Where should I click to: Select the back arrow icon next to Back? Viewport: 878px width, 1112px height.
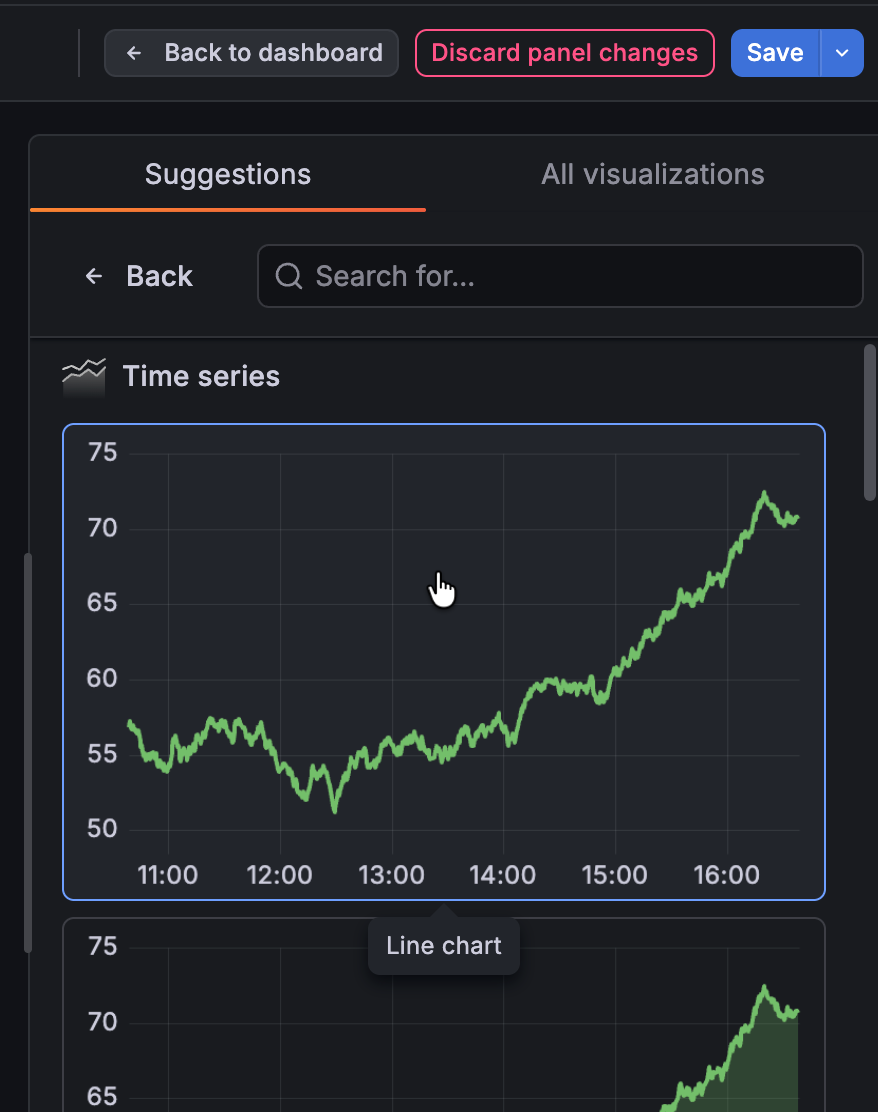93,276
